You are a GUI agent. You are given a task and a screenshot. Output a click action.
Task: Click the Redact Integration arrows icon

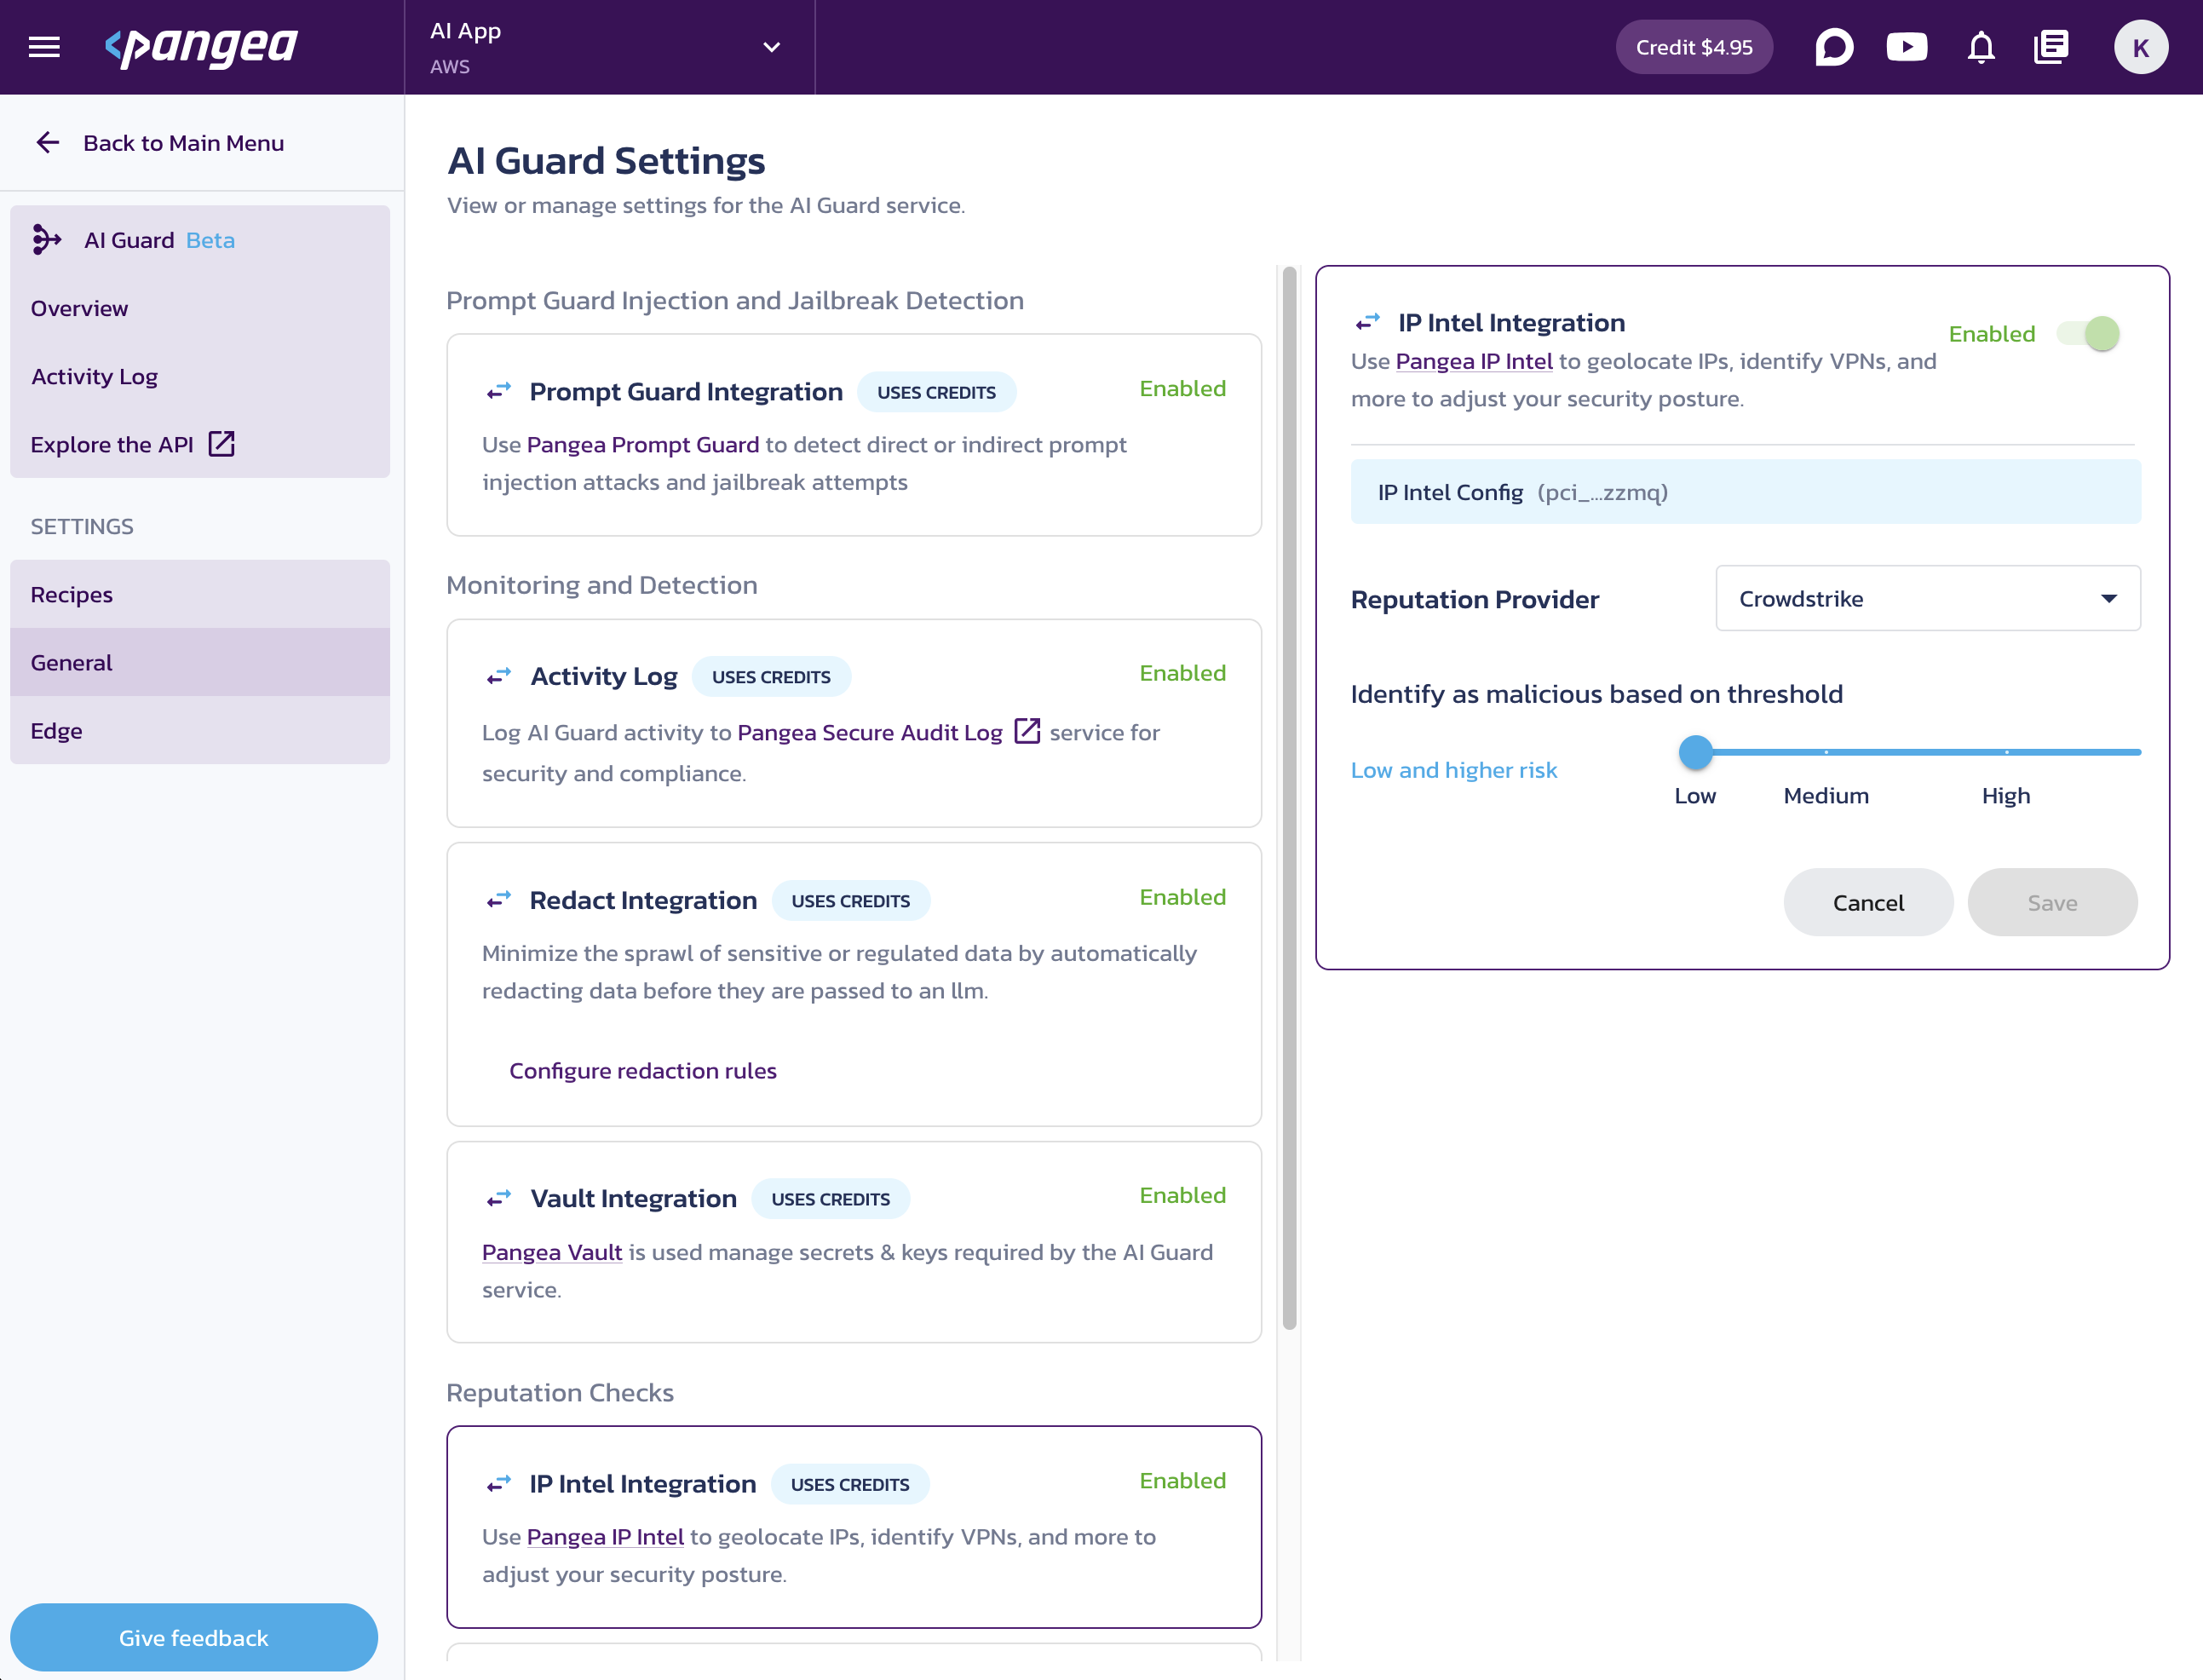(499, 900)
